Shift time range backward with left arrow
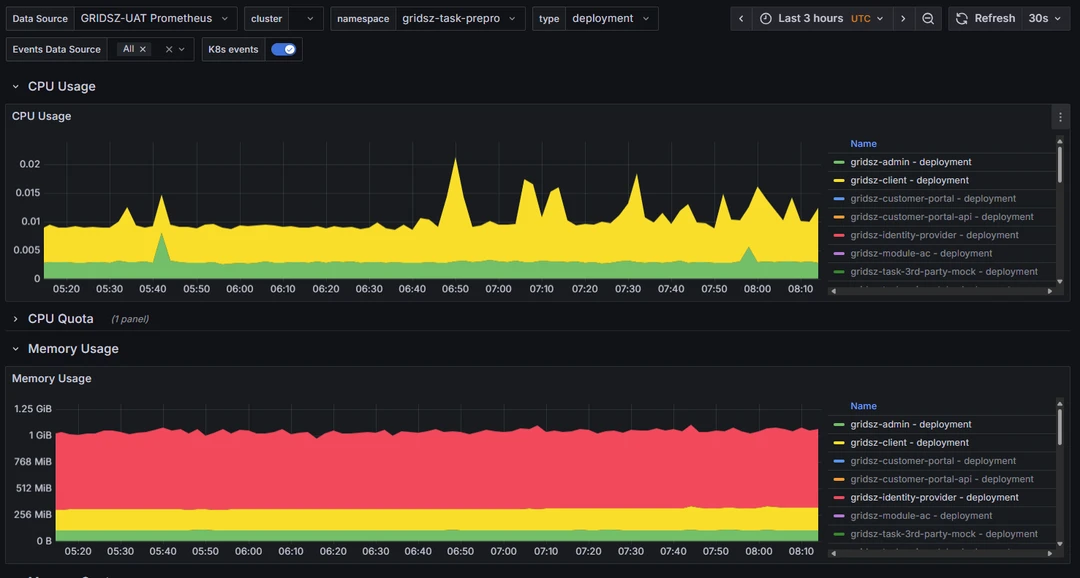The width and height of the screenshot is (1080, 578). (741, 19)
